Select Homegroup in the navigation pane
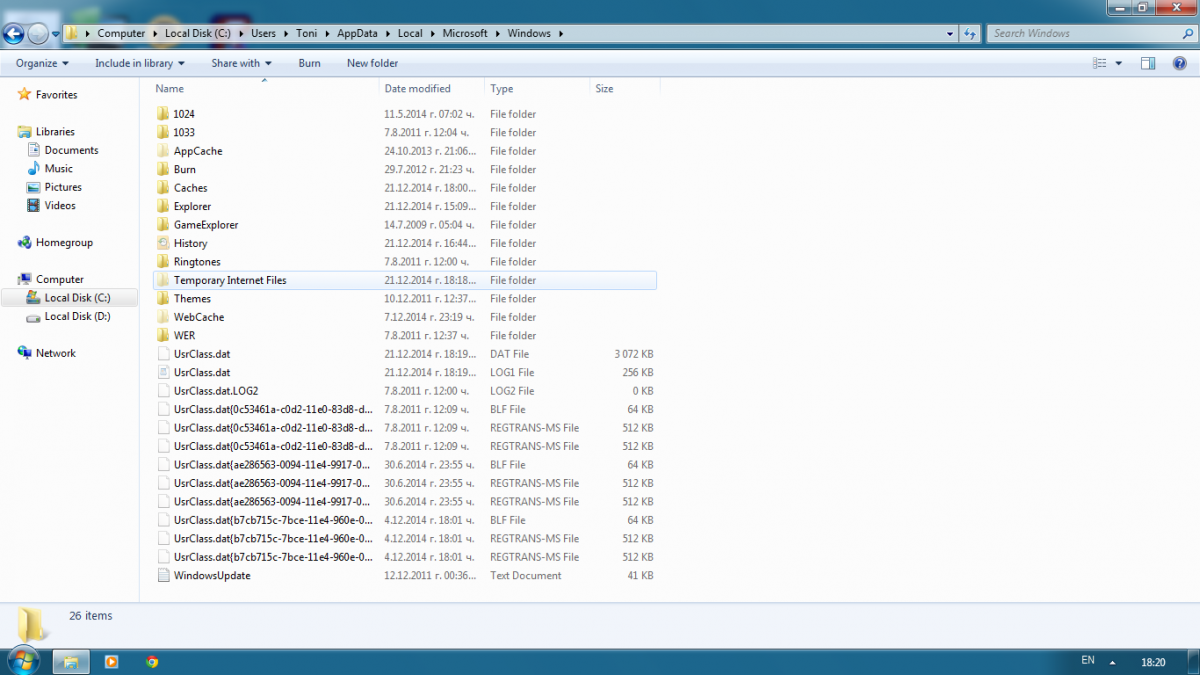 pyautogui.click(x=64, y=242)
